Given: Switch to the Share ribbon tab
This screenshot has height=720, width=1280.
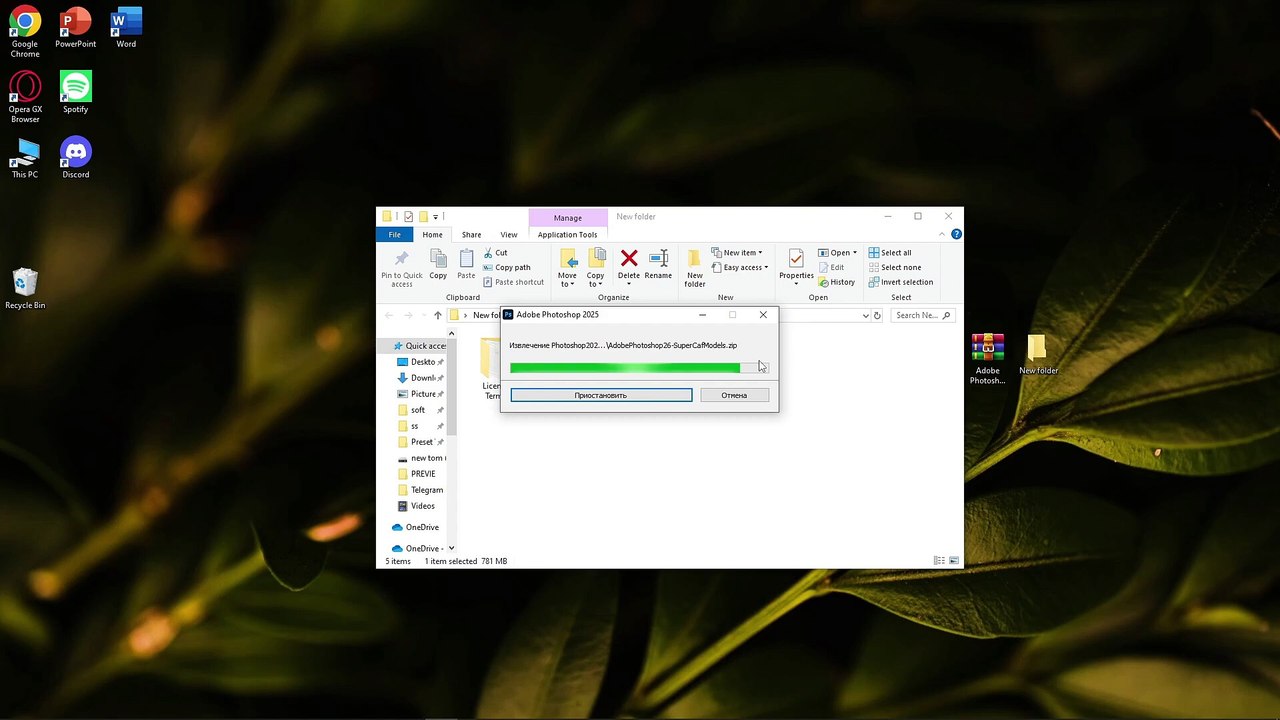Looking at the screenshot, I should [471, 234].
